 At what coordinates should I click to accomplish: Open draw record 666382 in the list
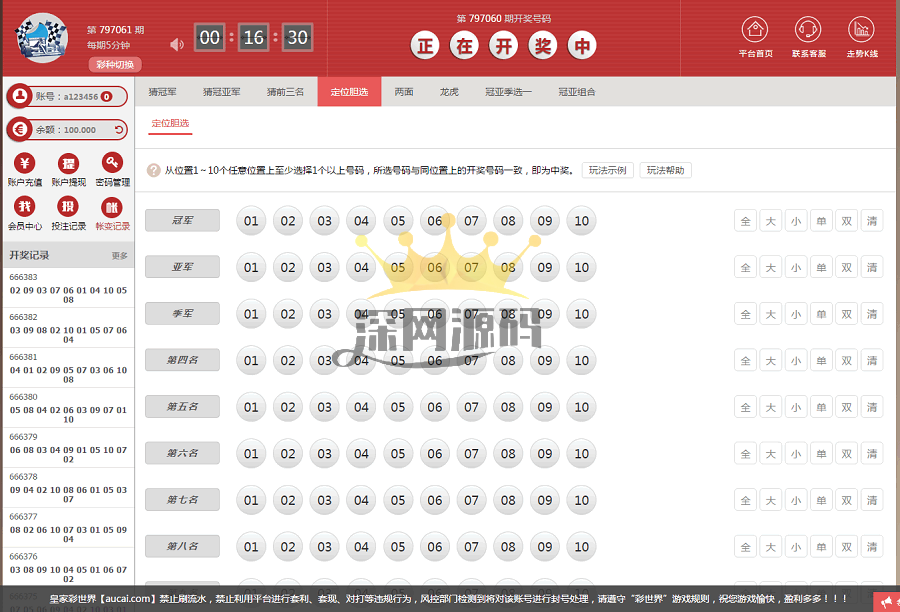pyautogui.click(x=68, y=328)
